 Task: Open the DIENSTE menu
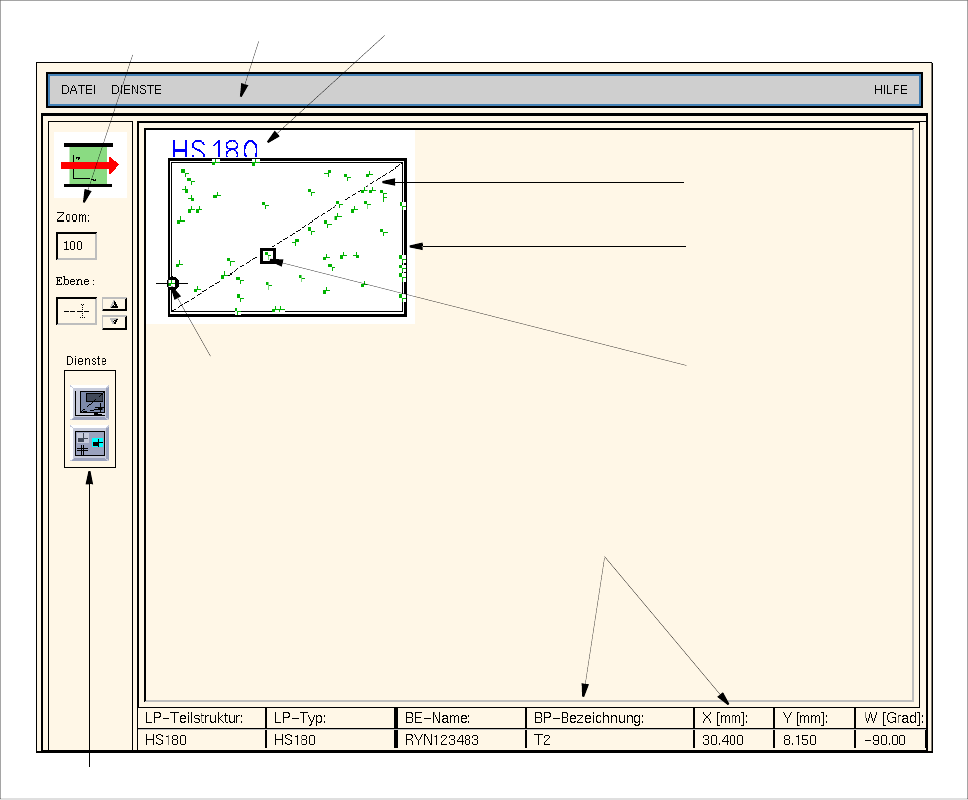point(137,90)
